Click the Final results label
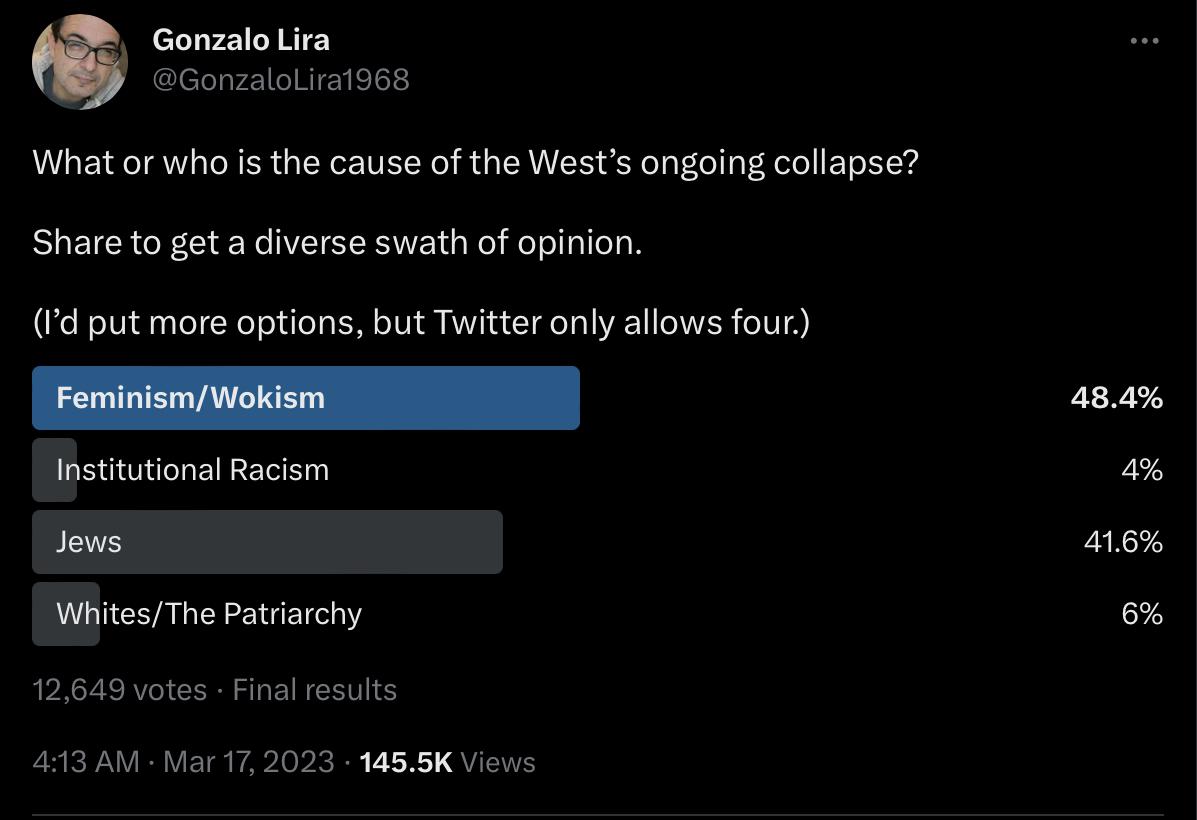Screen dimensions: 1197x820 point(315,689)
